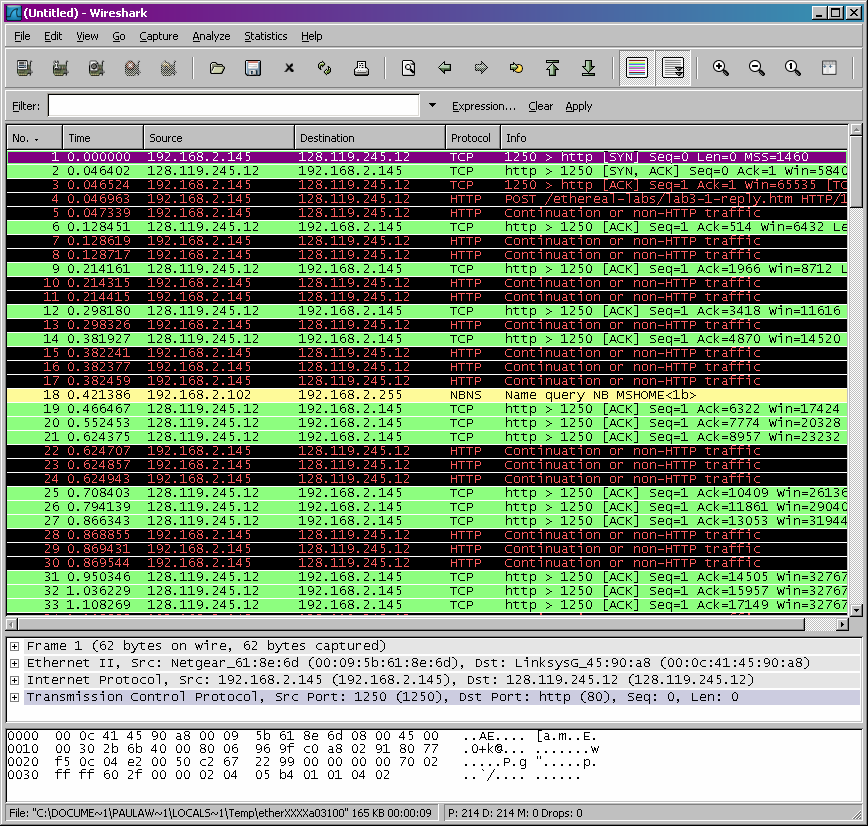The width and height of the screenshot is (868, 826).
Task: List available capture interfaces
Action: pos(22,68)
